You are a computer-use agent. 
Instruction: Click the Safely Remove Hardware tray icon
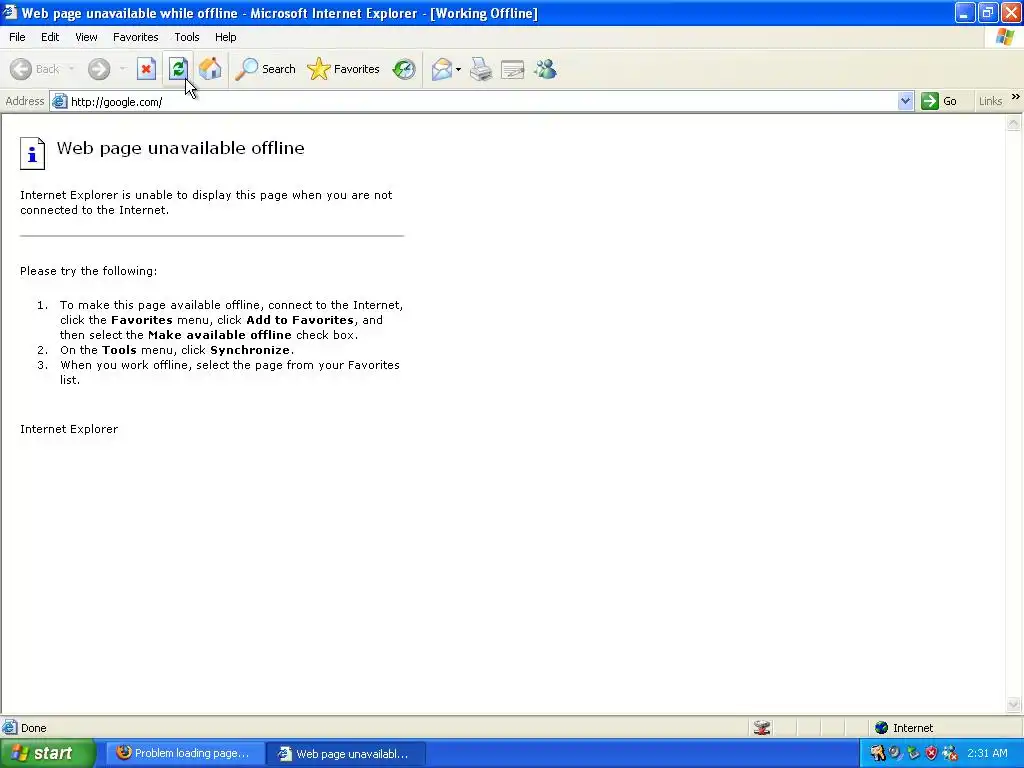tap(913, 754)
